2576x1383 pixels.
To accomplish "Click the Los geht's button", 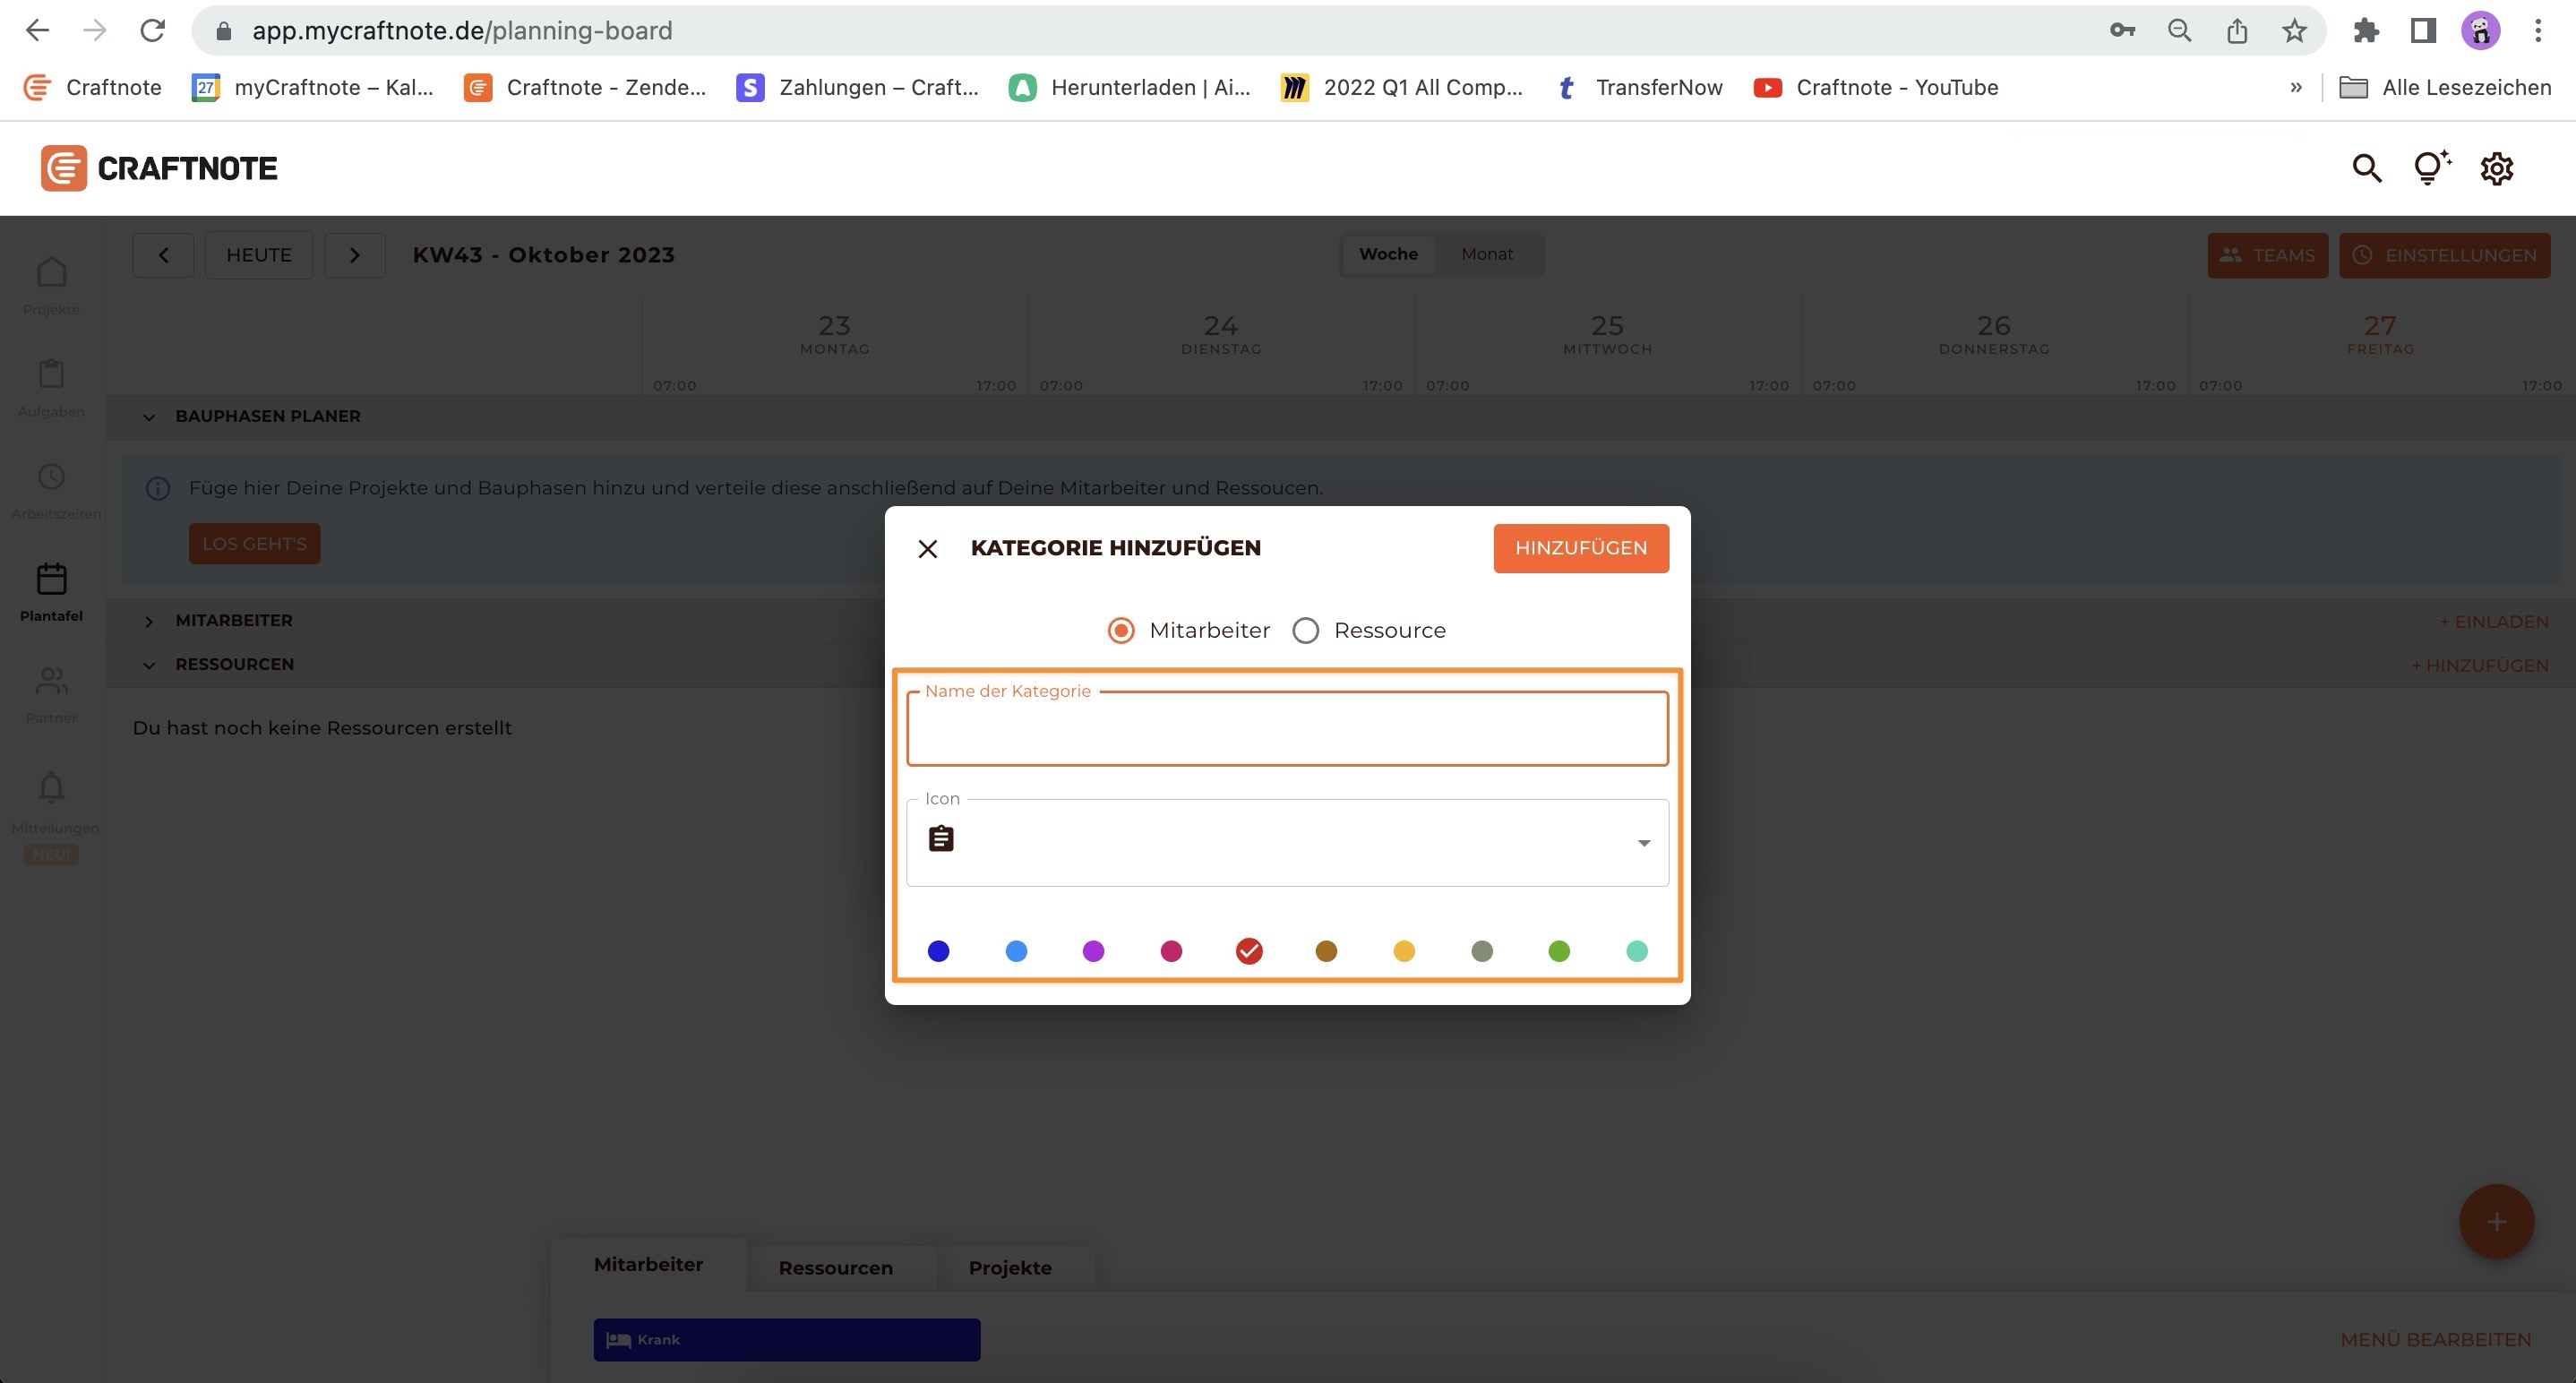I will pyautogui.click(x=254, y=543).
